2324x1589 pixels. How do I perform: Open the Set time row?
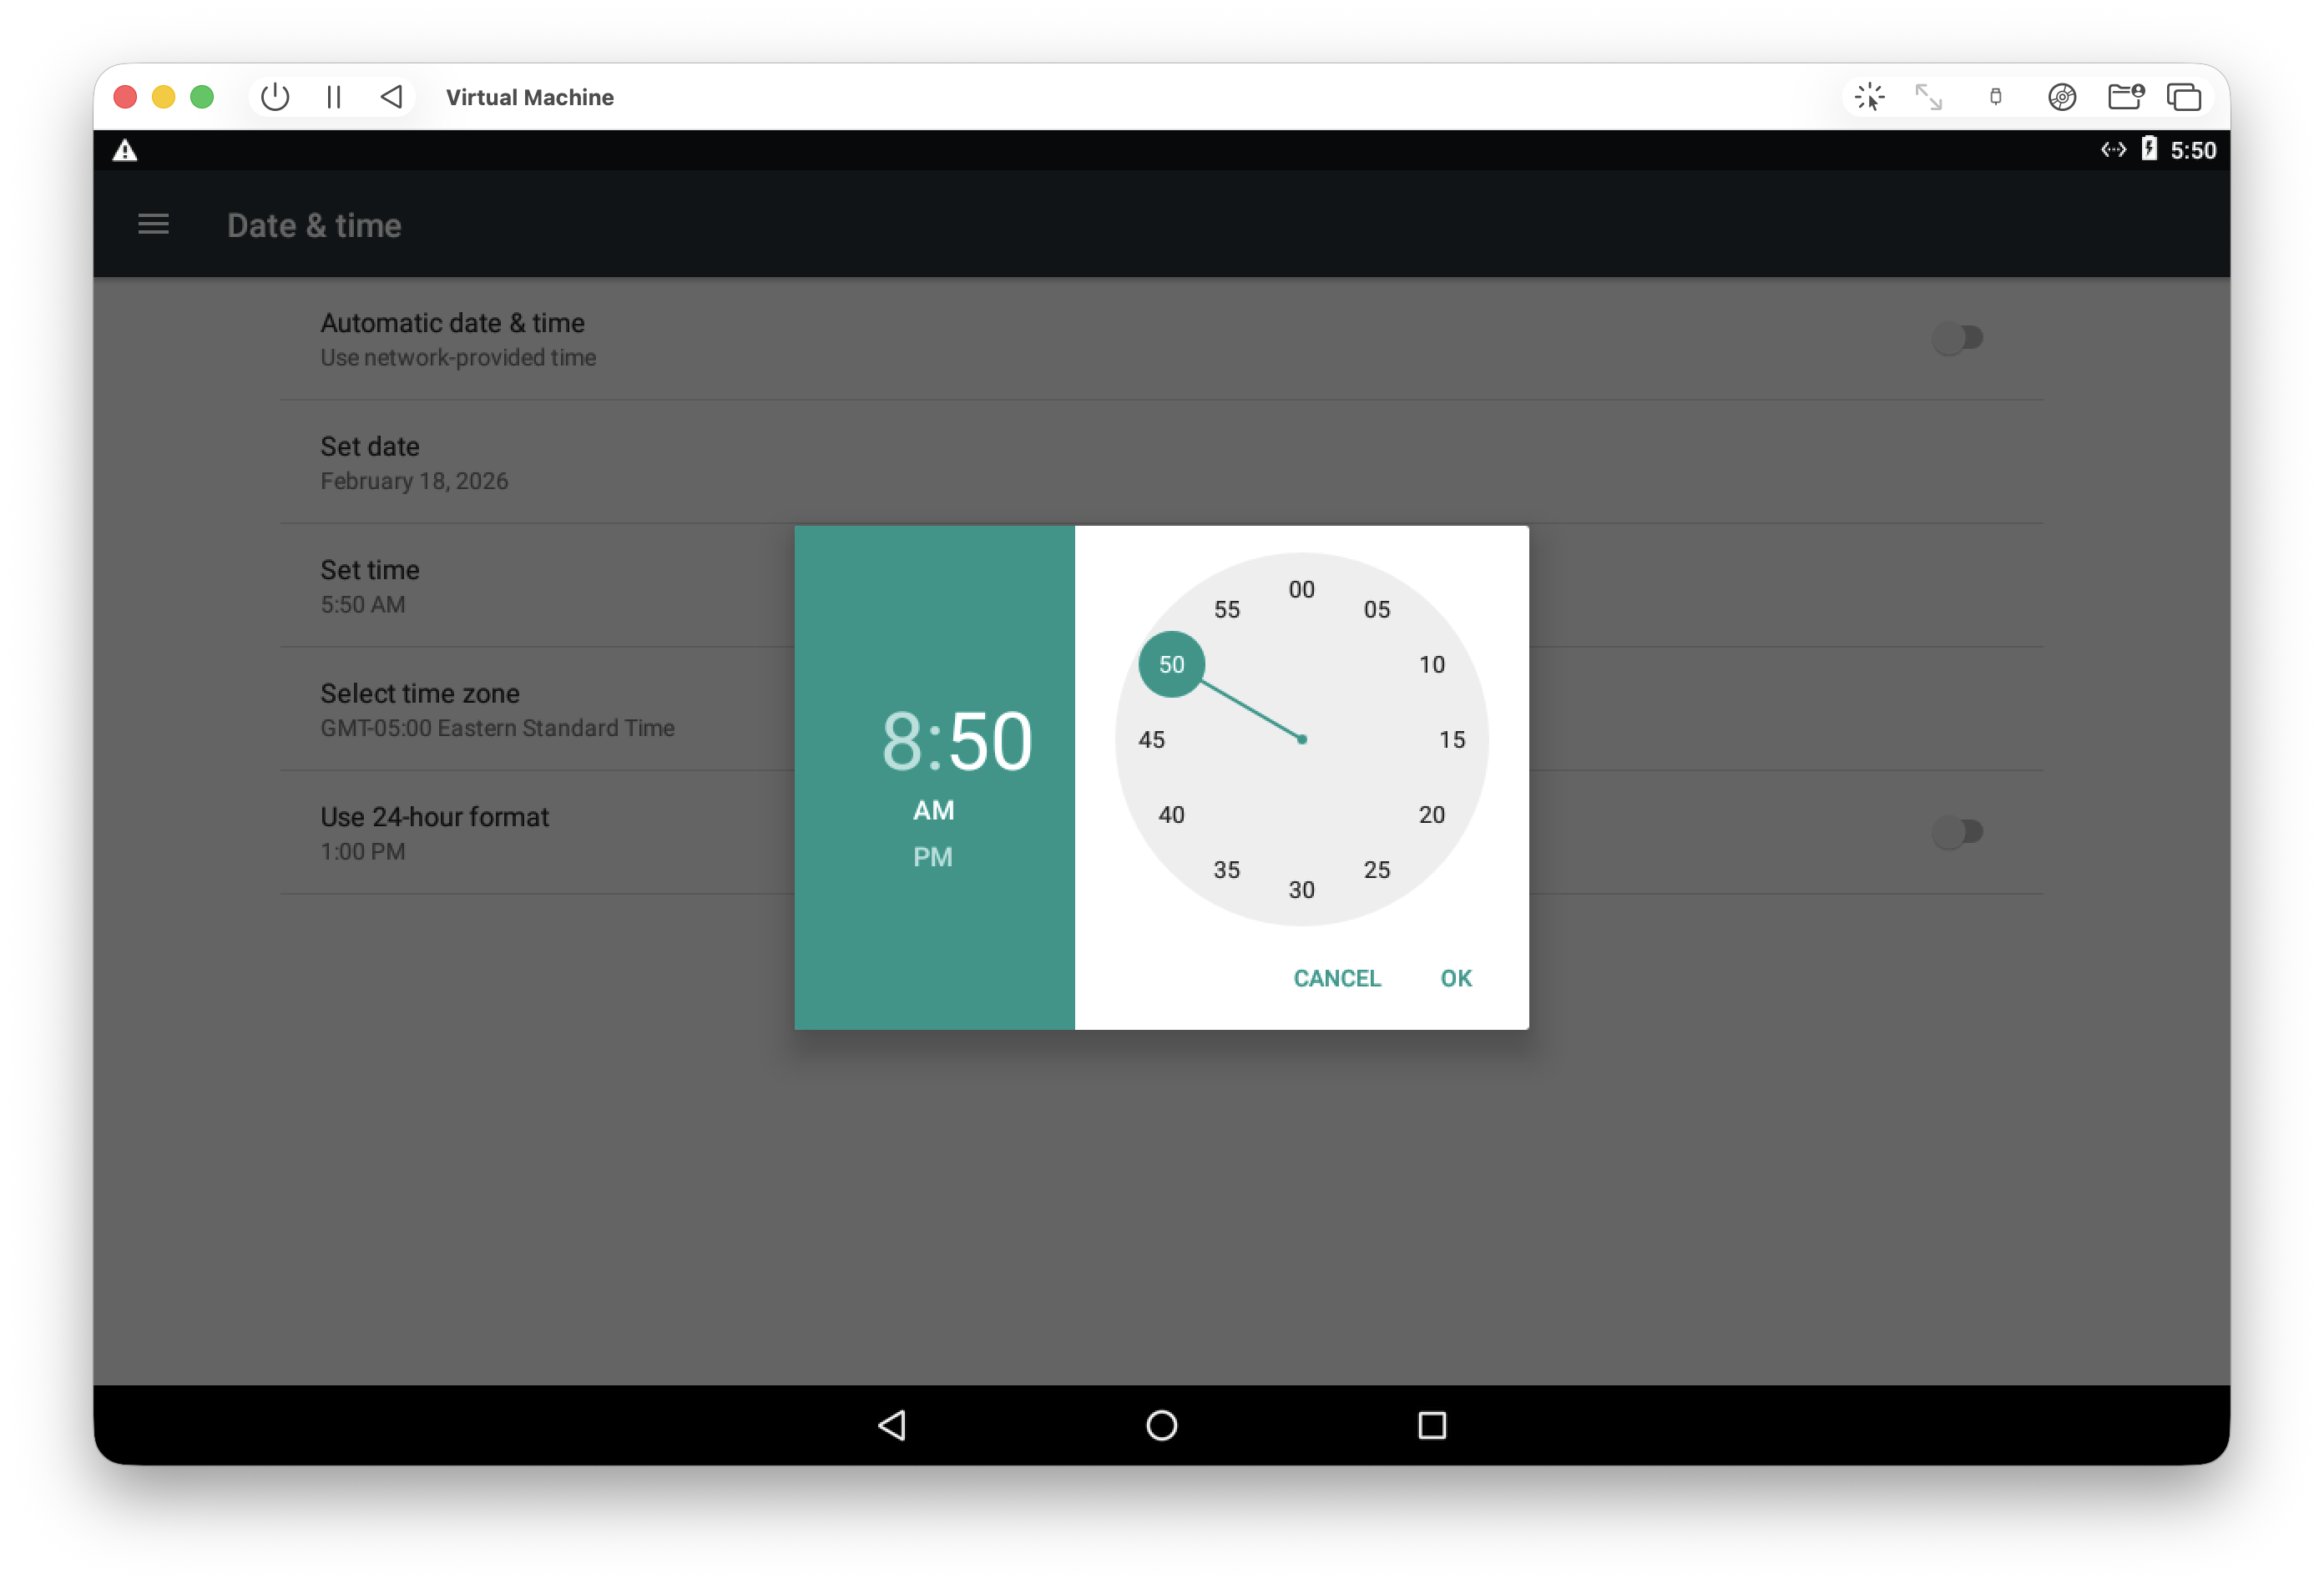coord(1161,586)
